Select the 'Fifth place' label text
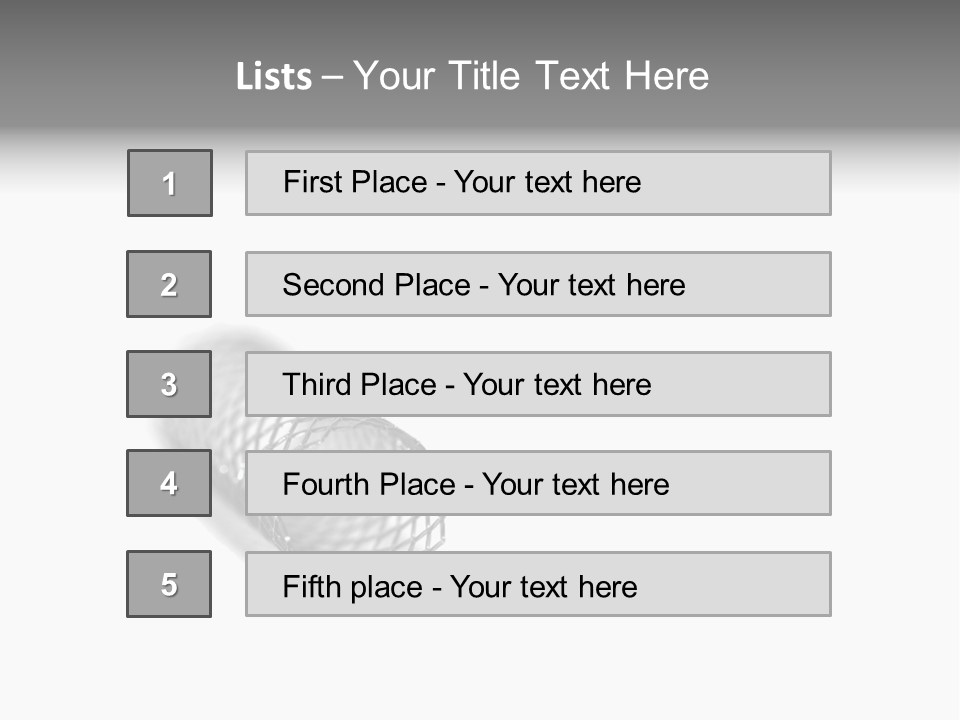Viewport: 960px width, 720px height. (x=352, y=587)
